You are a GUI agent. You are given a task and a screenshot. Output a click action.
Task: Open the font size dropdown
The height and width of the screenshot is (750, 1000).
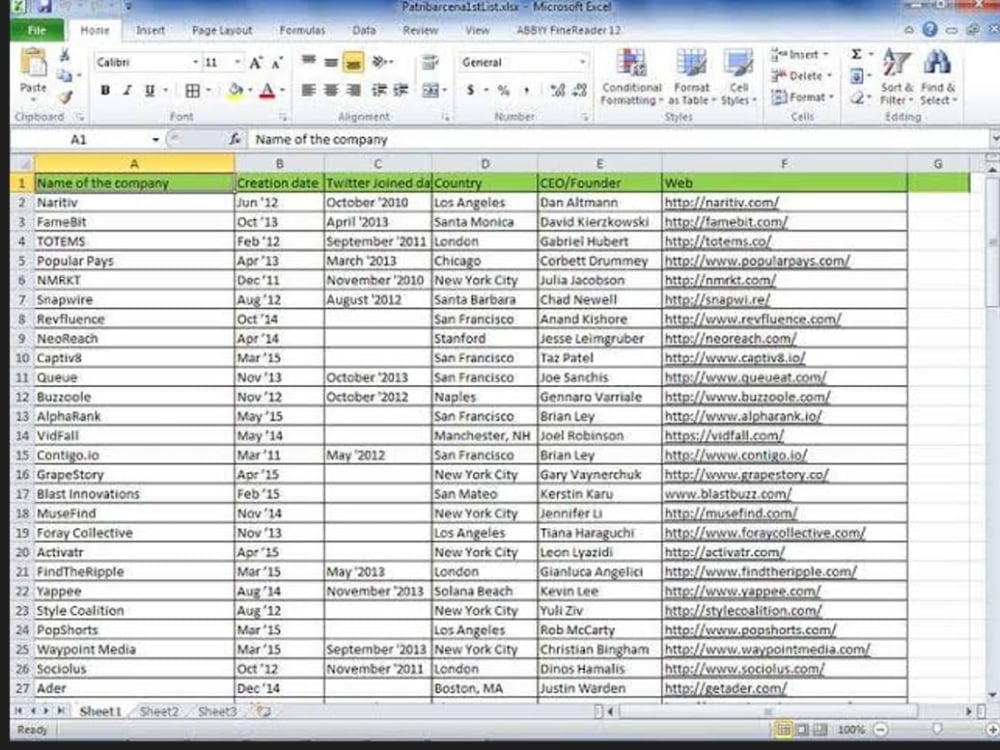pos(237,62)
